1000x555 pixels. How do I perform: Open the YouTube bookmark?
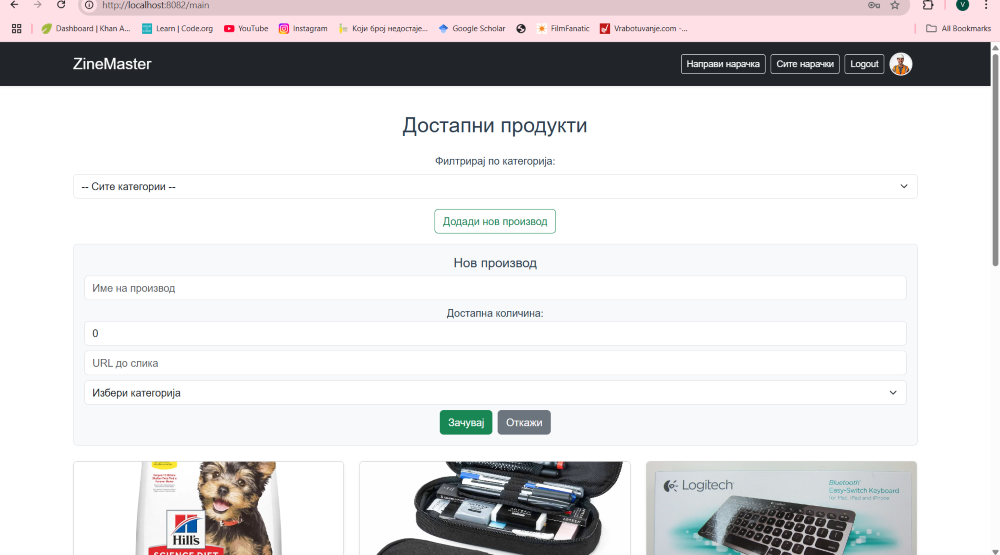tap(246, 28)
